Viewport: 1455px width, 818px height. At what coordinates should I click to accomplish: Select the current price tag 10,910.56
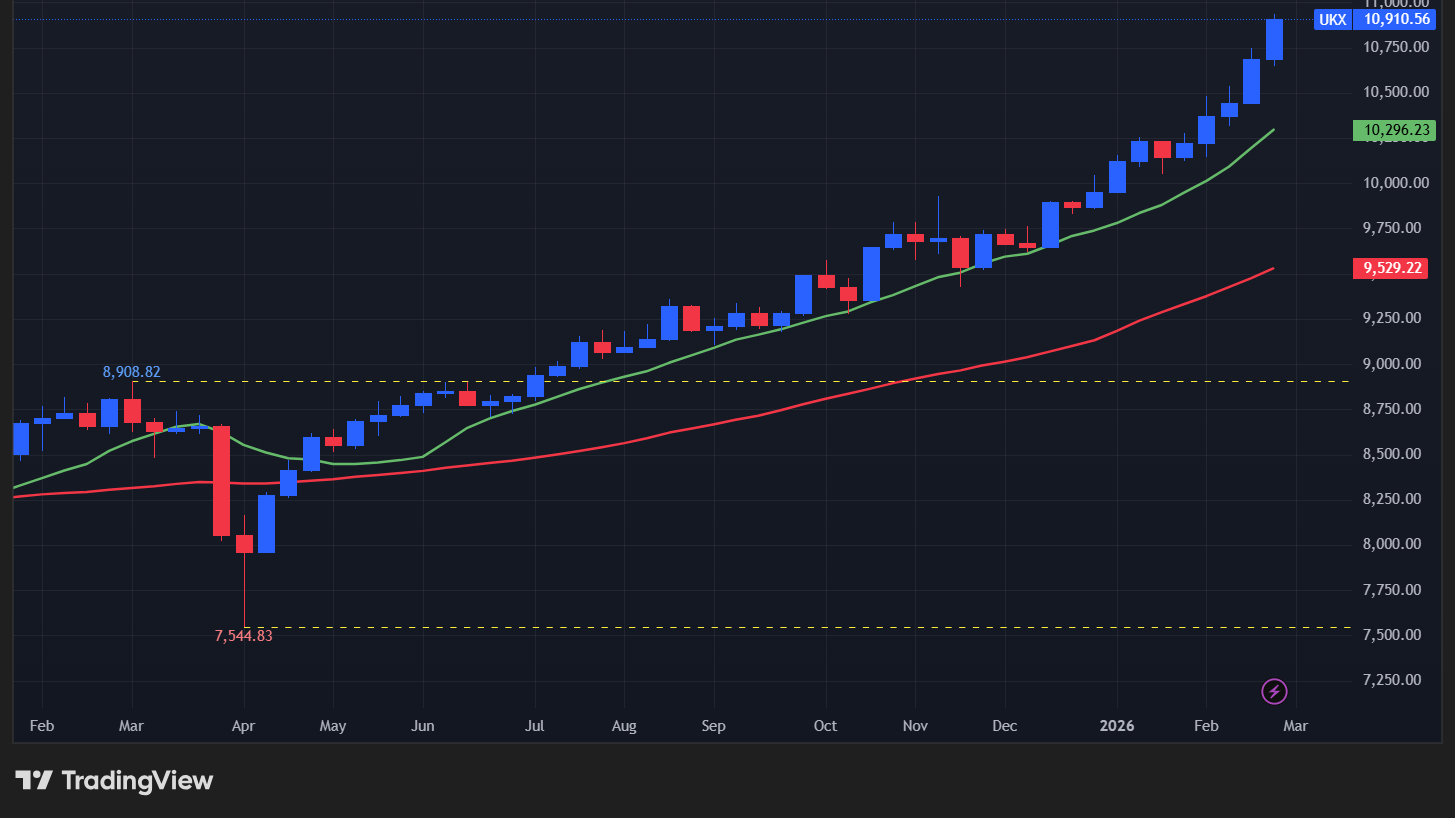click(x=1388, y=19)
